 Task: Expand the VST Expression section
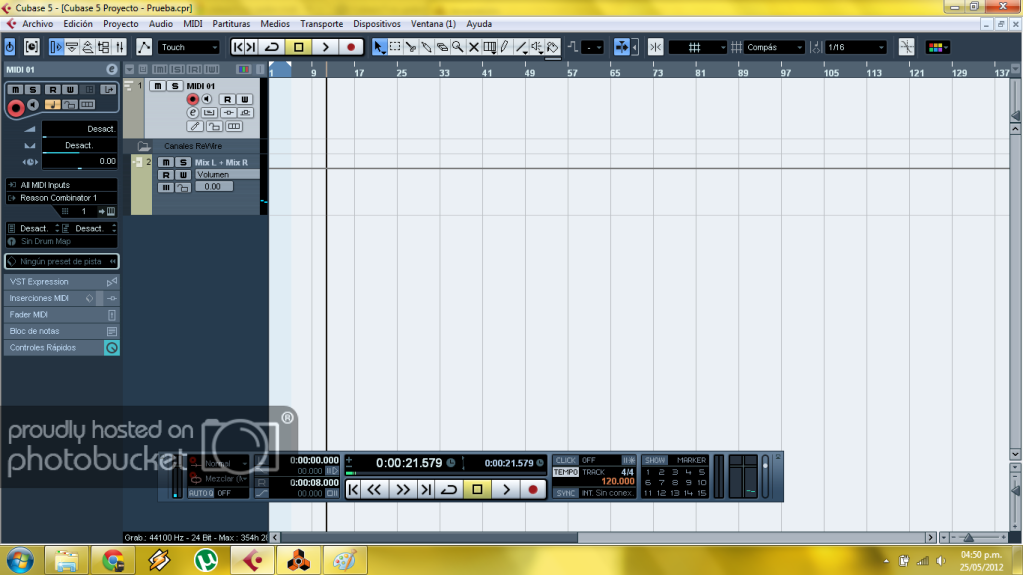[x=62, y=282]
